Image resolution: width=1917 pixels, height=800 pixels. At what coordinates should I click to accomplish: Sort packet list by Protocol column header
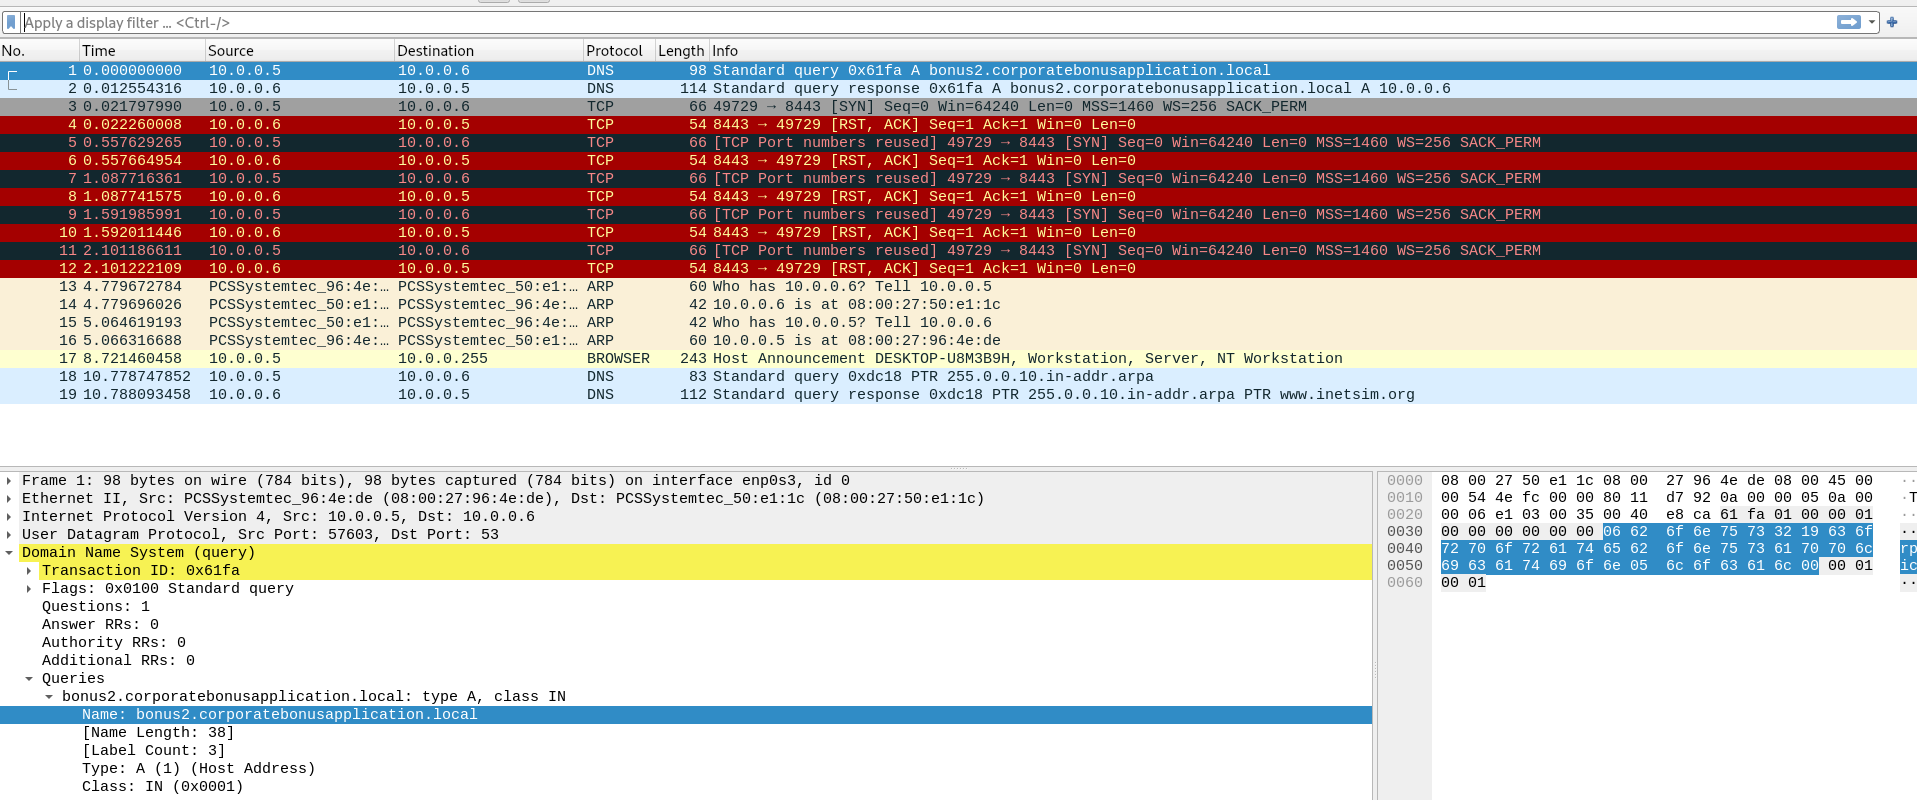click(614, 51)
